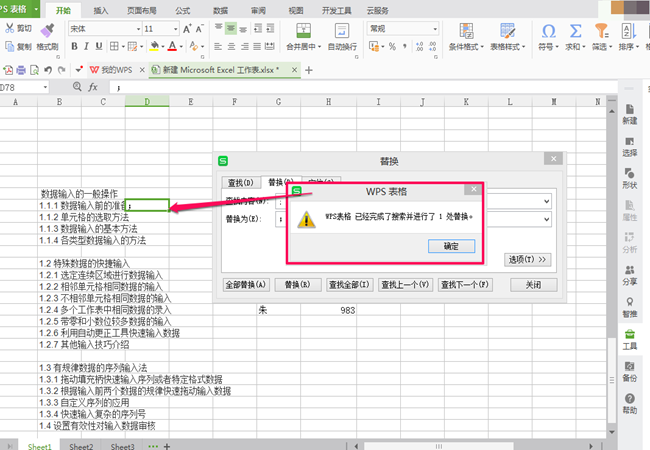Viewport: 650px width, 450px height.
Task: Click the Copy icon
Action: pos(9,46)
